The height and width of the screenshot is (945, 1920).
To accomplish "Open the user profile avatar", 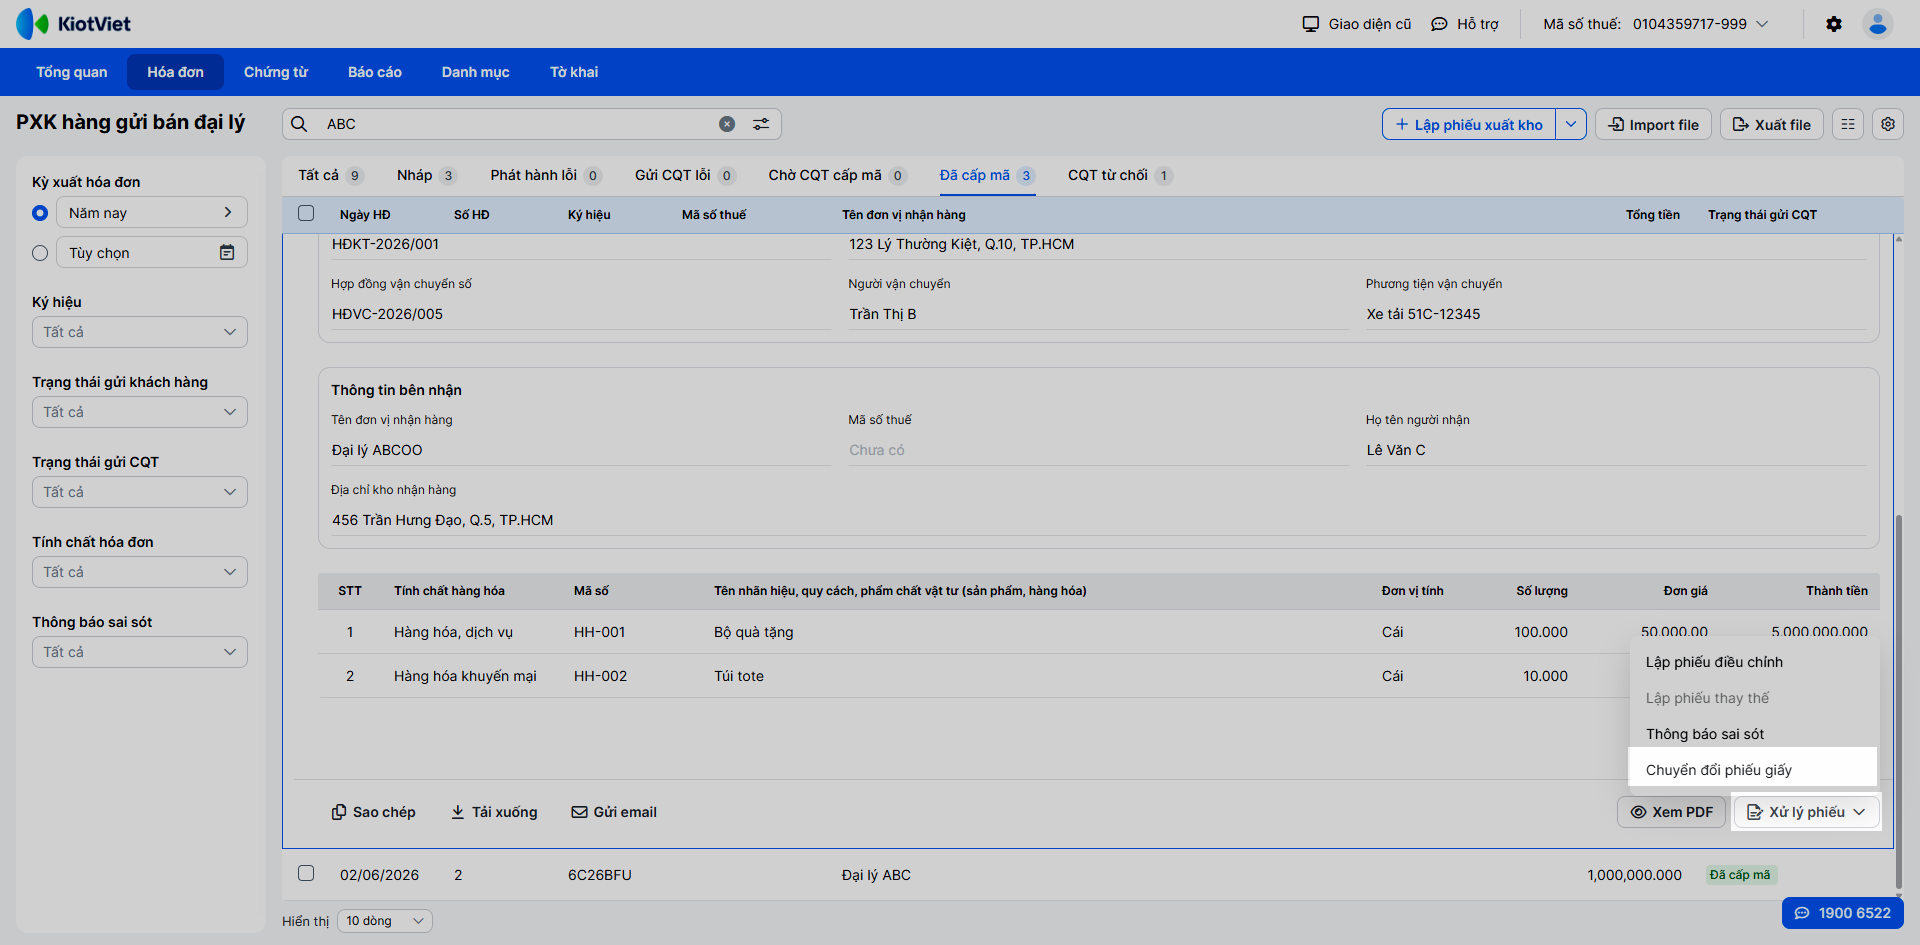I will click(x=1877, y=24).
